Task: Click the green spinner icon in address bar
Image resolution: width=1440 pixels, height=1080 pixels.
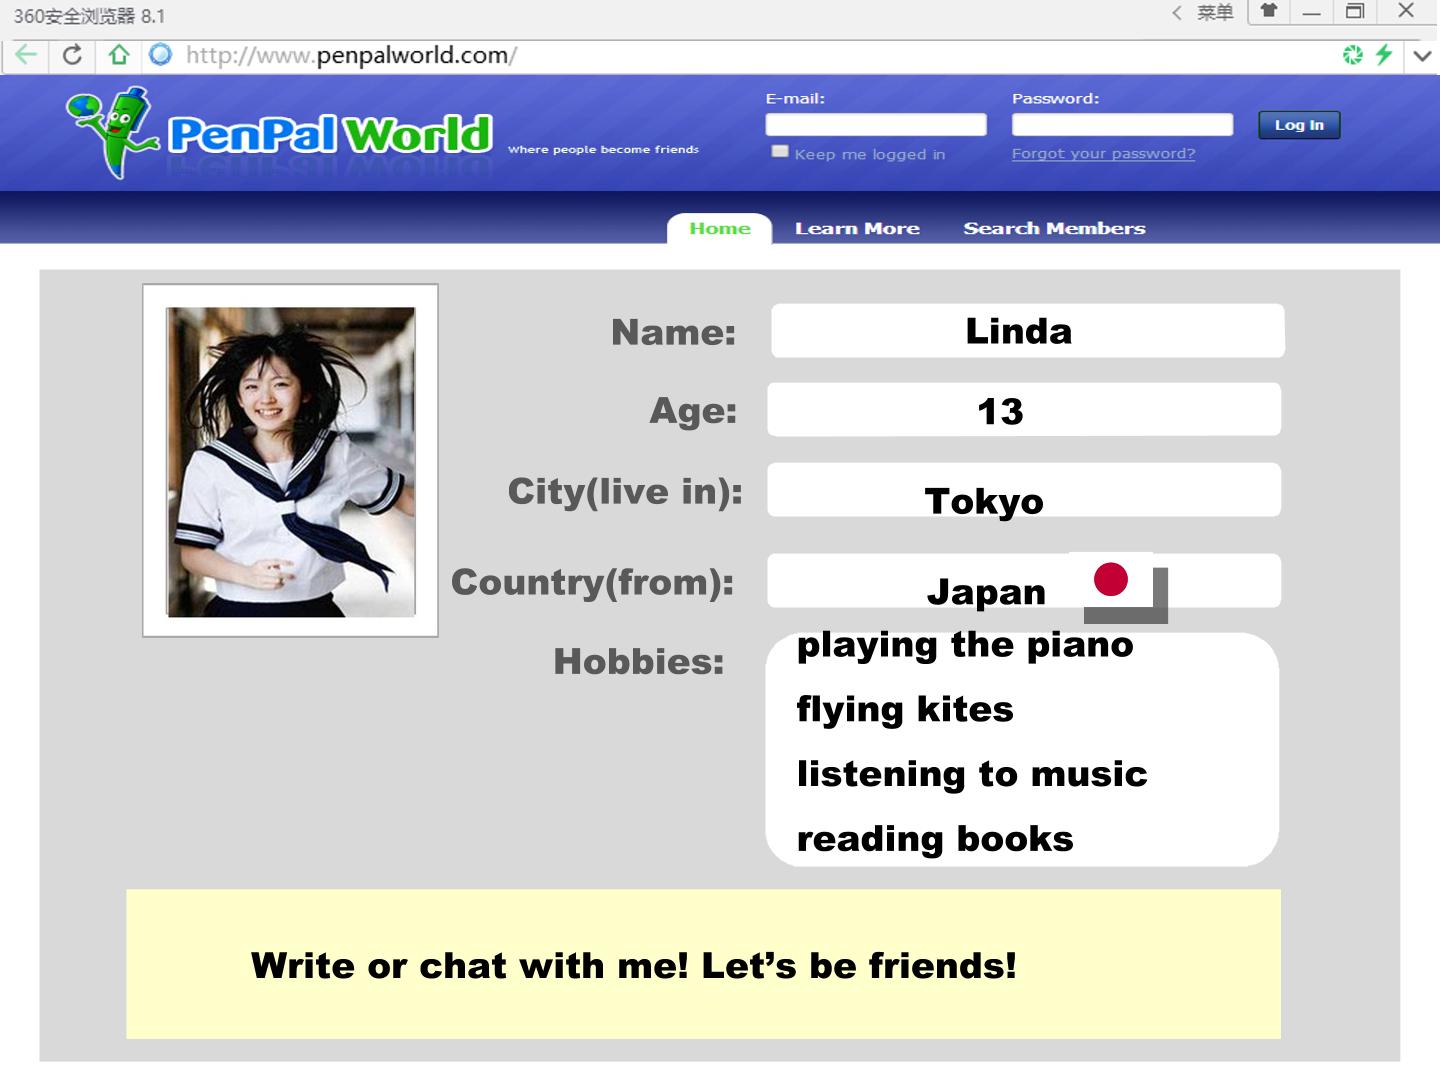Action: click(1353, 55)
